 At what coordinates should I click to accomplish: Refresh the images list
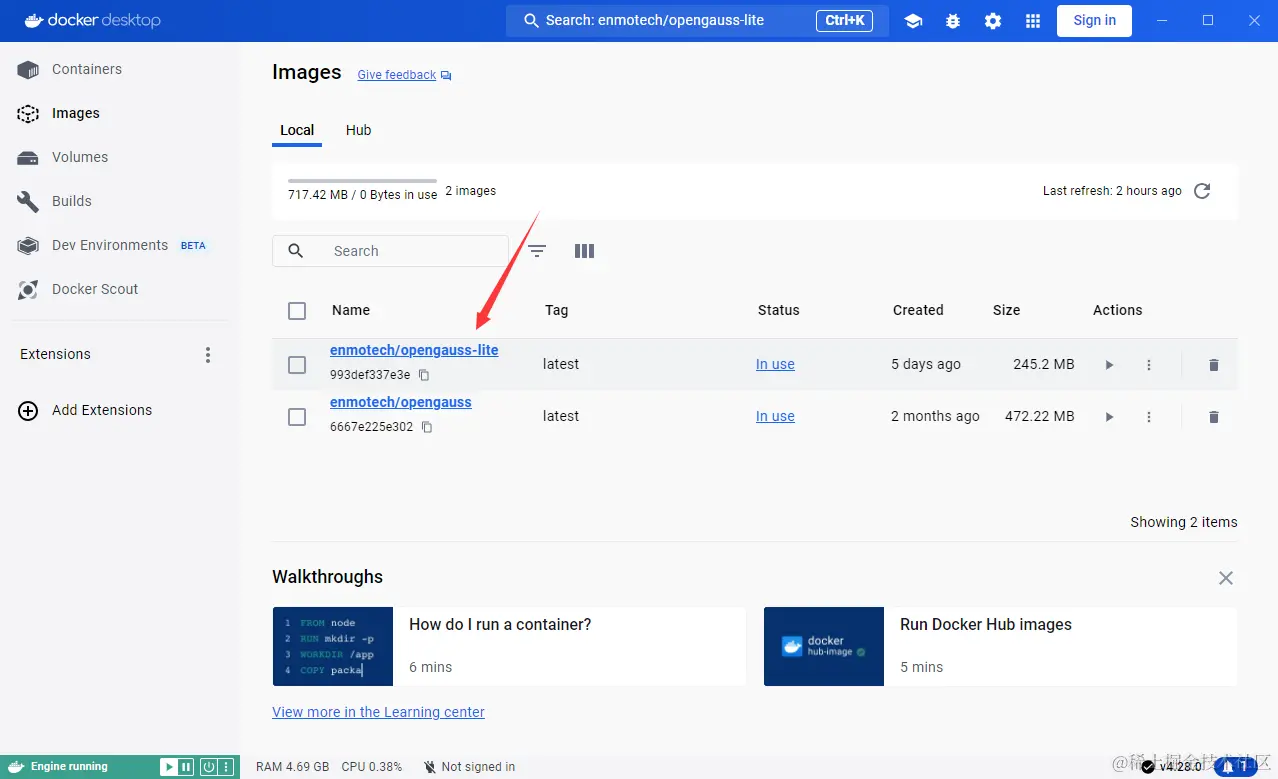(x=1202, y=191)
